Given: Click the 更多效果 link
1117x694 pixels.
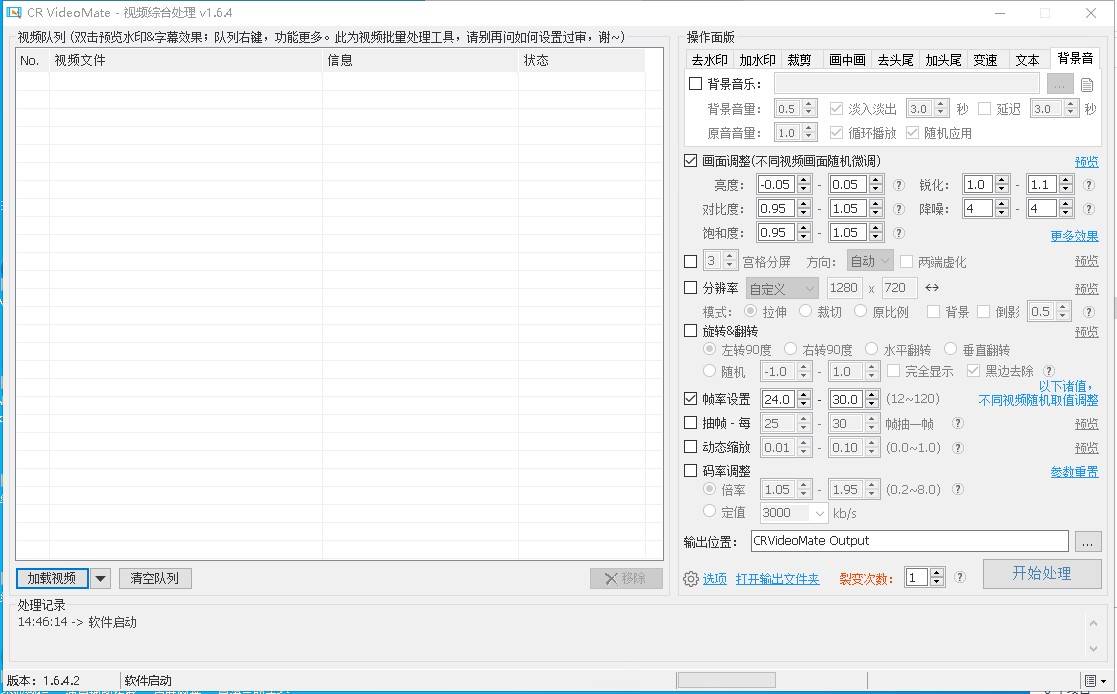Looking at the screenshot, I should click(1074, 236).
